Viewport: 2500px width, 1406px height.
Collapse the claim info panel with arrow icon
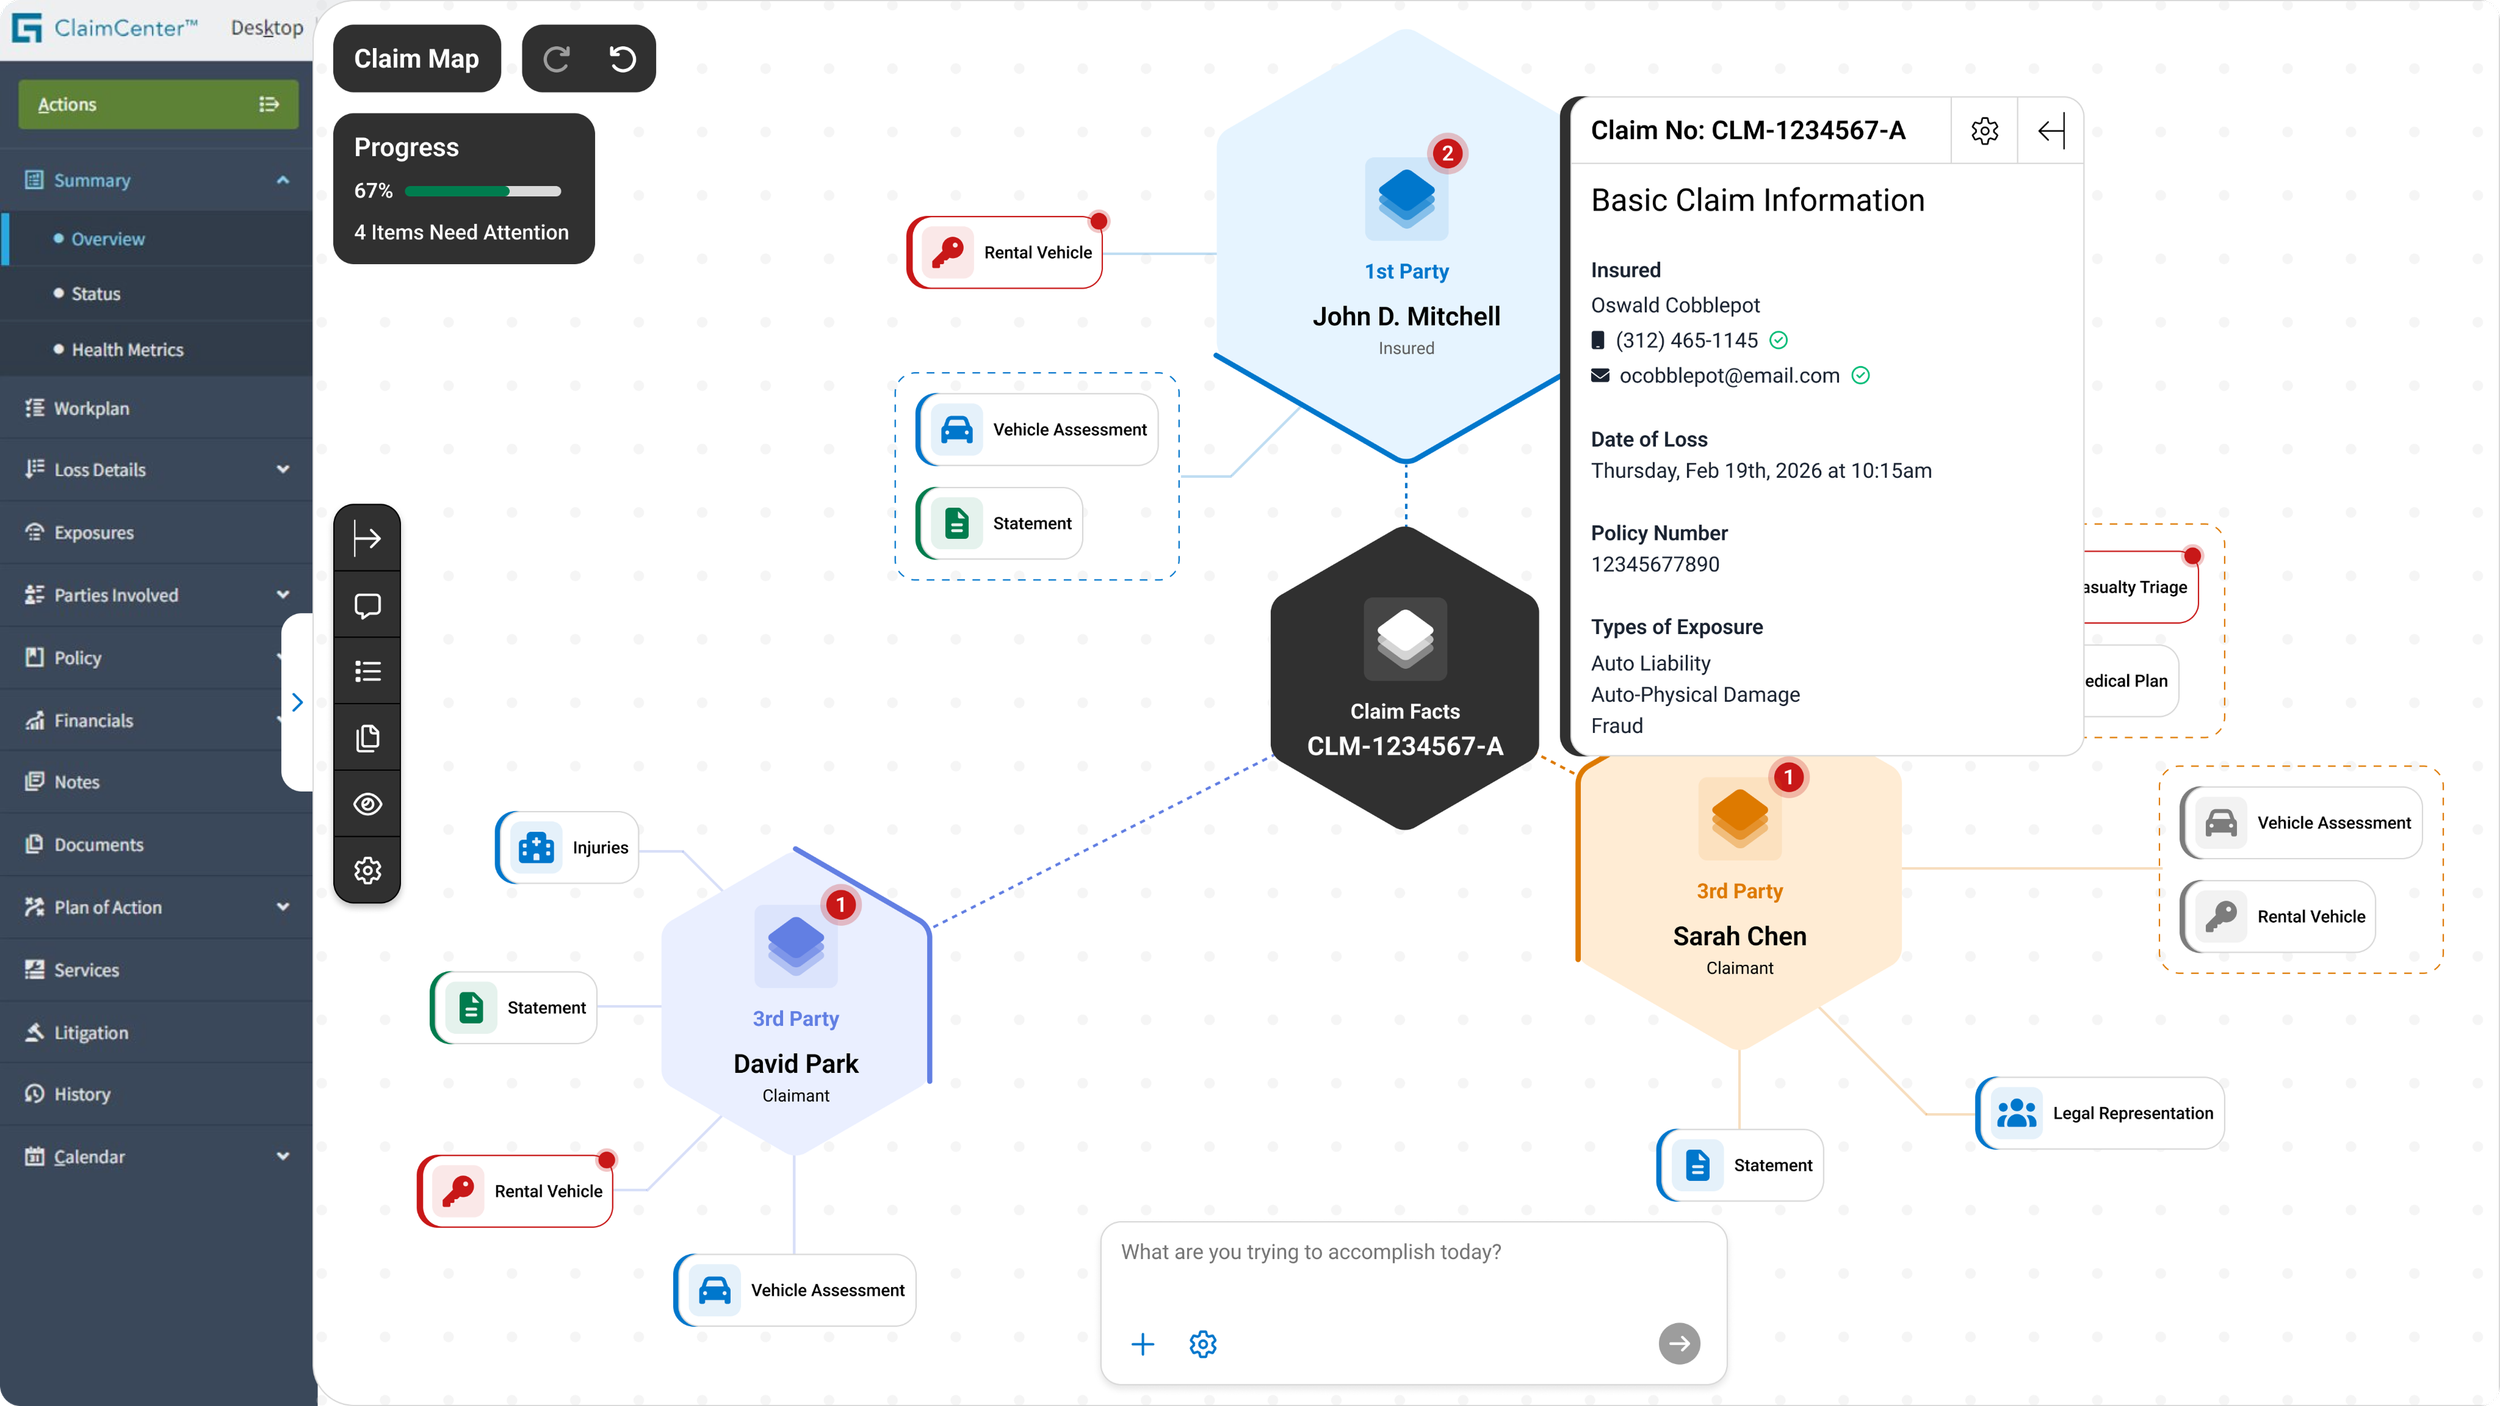pyautogui.click(x=2051, y=131)
